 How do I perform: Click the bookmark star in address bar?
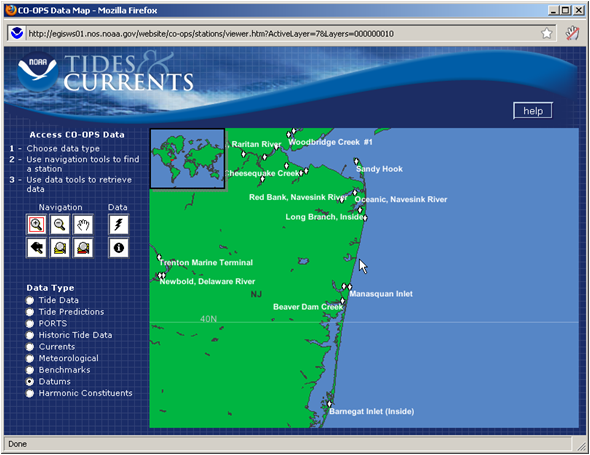pyautogui.click(x=546, y=33)
